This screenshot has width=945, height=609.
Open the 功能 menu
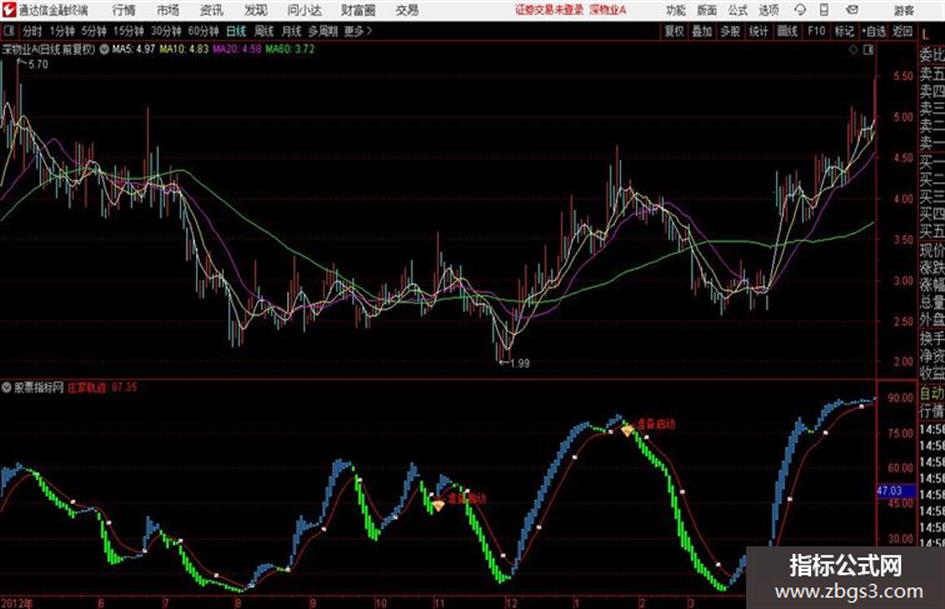point(676,10)
